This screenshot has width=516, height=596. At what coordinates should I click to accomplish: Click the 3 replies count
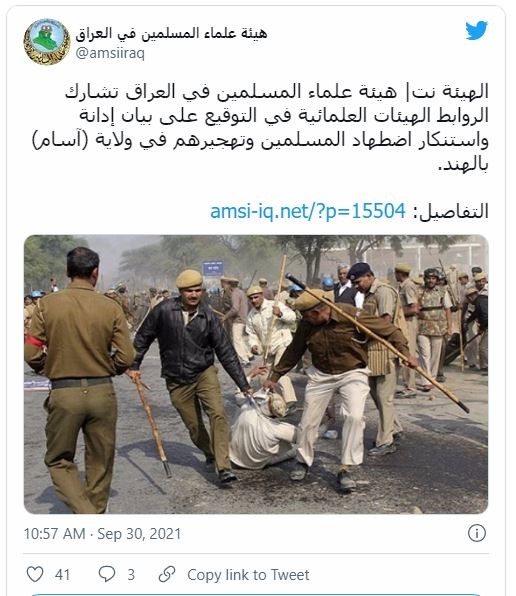click(x=131, y=575)
